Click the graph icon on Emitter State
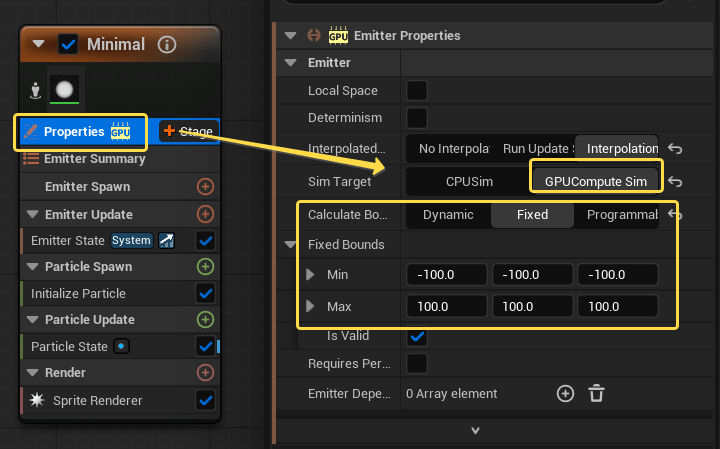Screen dimensions: 720x449 tap(166, 241)
